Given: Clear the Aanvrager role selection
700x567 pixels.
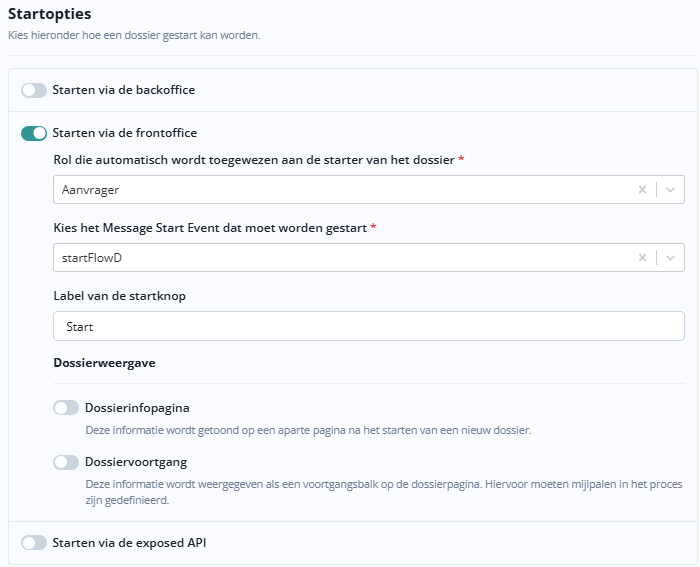Looking at the screenshot, I should [x=643, y=190].
